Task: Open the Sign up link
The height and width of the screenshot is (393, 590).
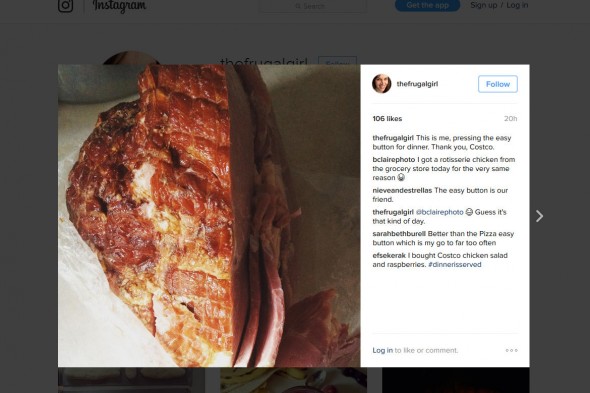Action: 484,5
